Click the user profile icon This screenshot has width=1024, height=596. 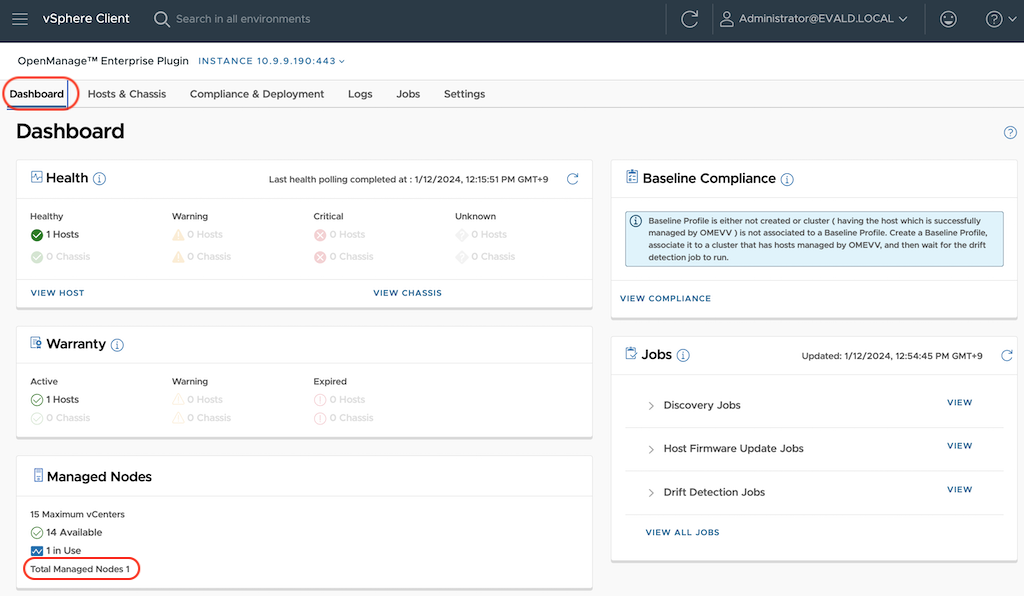click(726, 19)
